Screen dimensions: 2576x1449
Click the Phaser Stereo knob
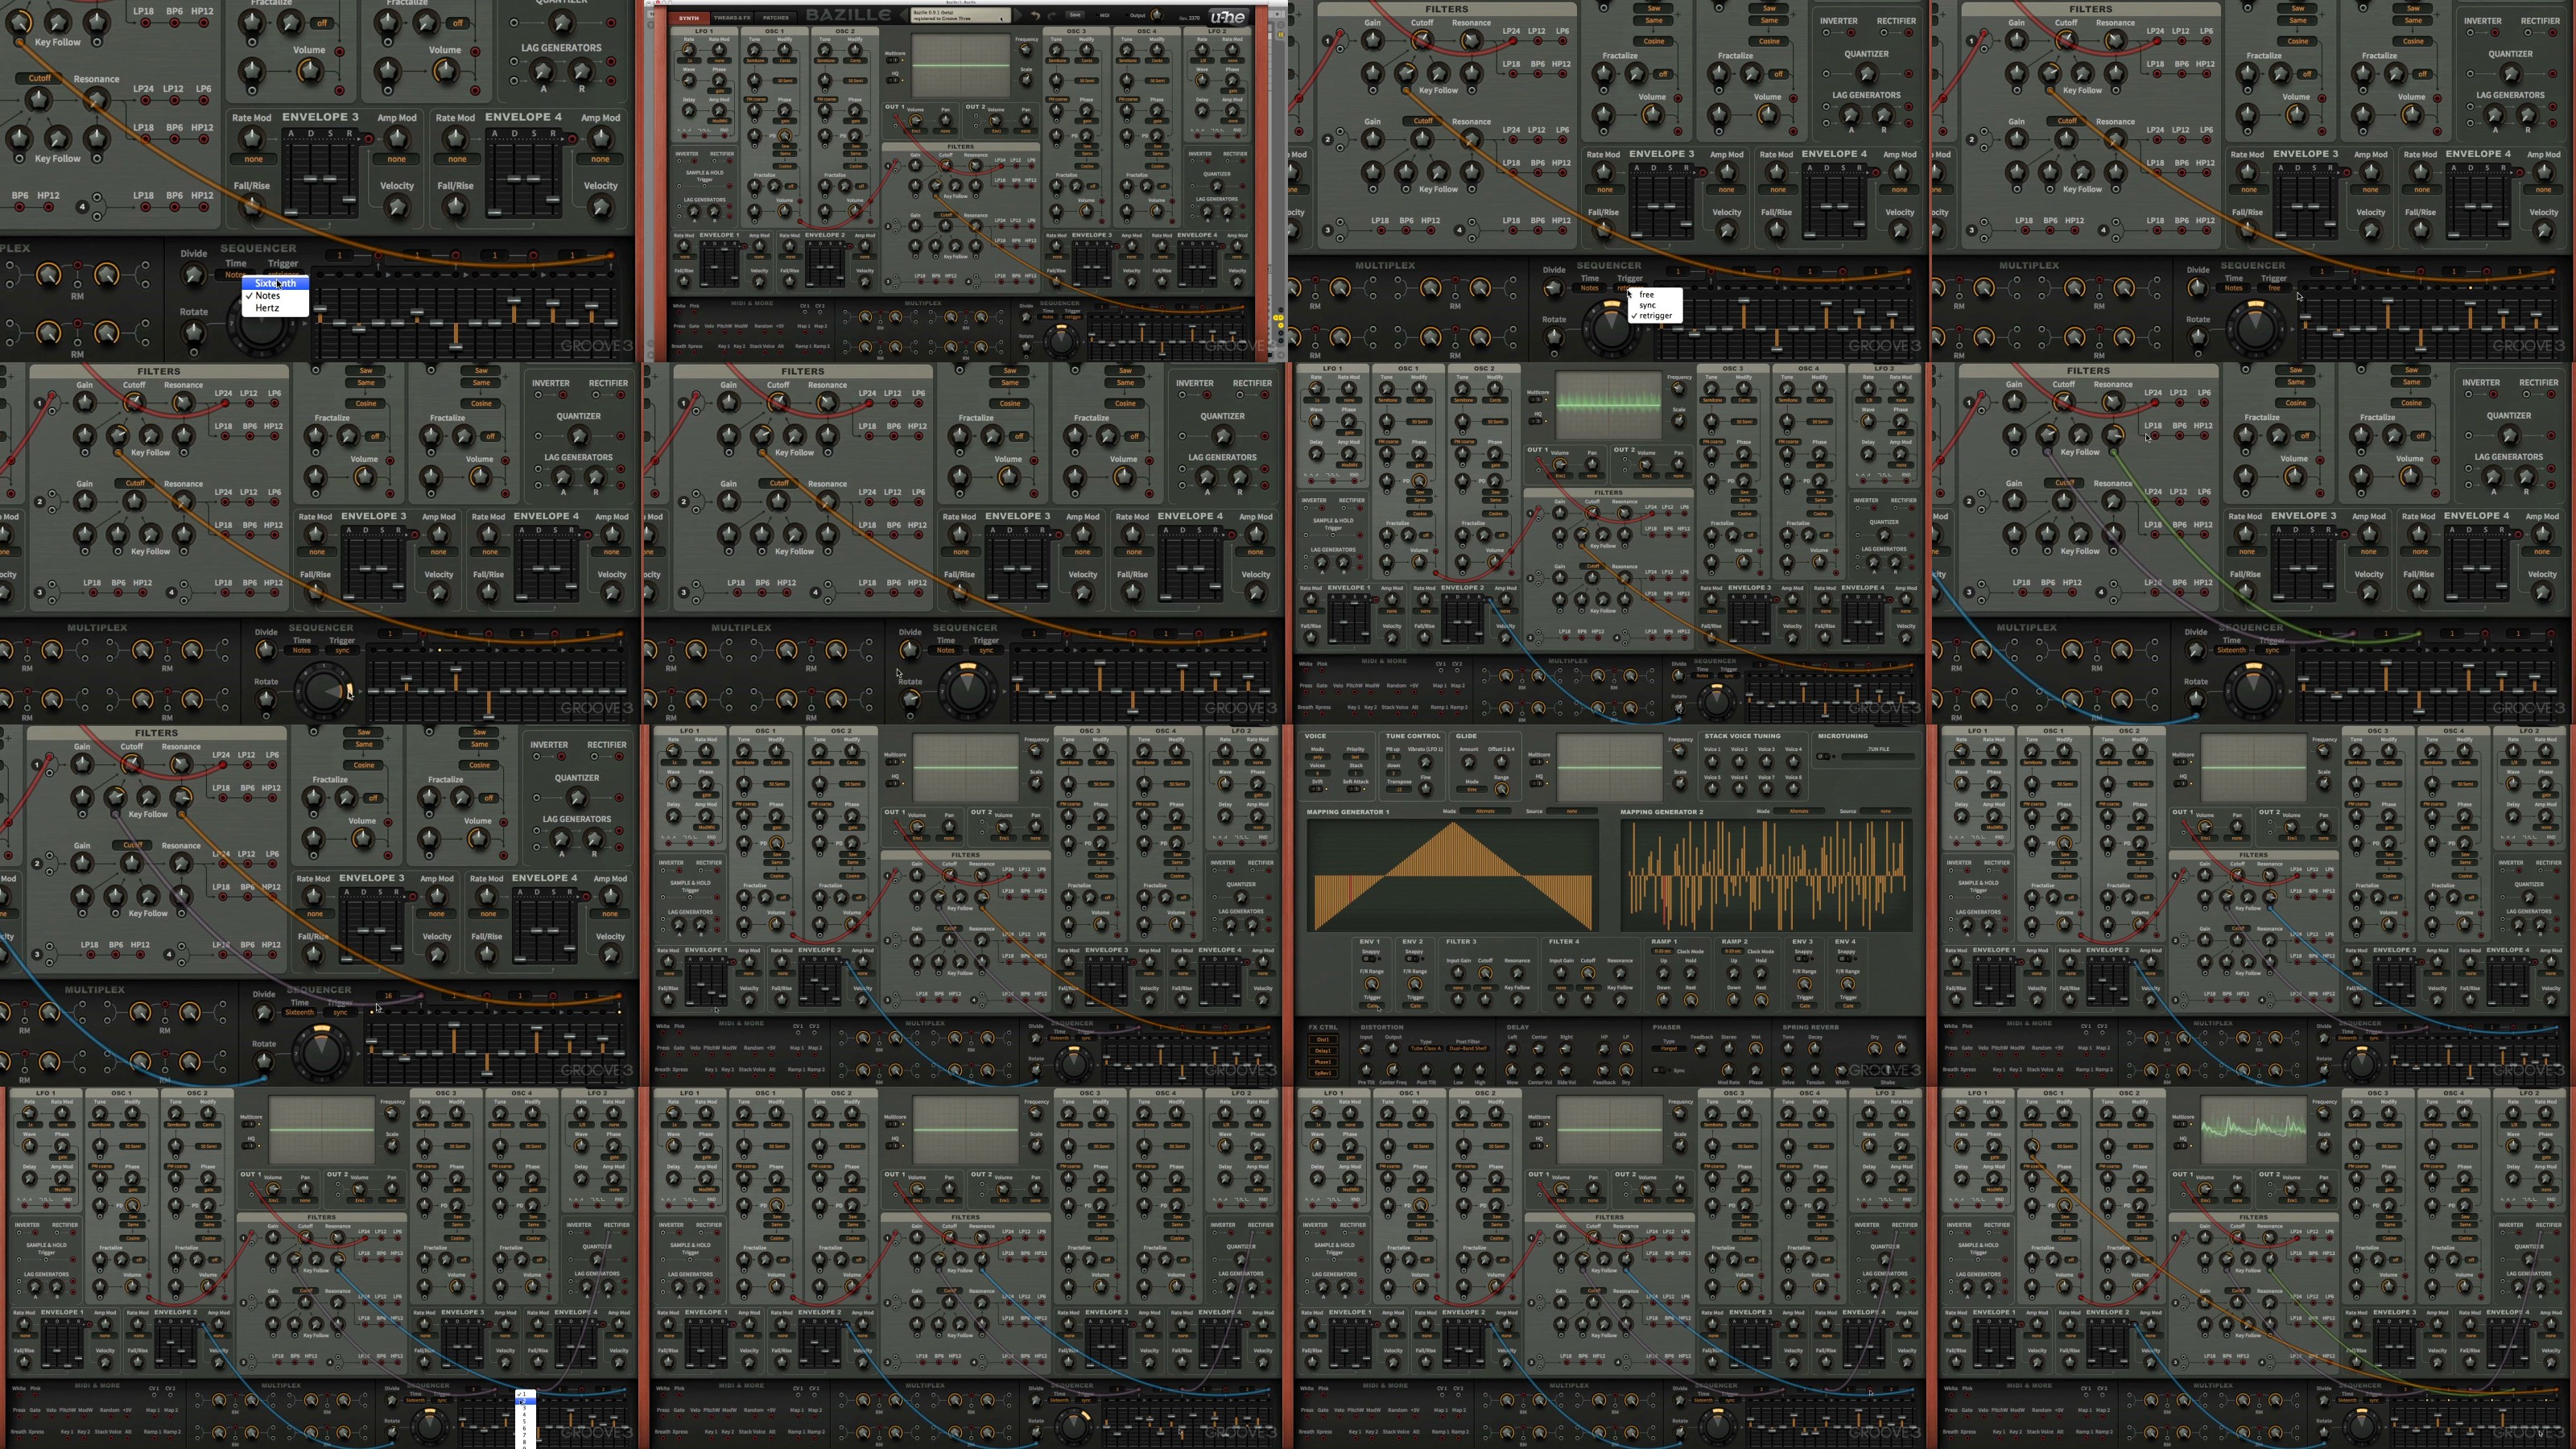coord(1729,1049)
